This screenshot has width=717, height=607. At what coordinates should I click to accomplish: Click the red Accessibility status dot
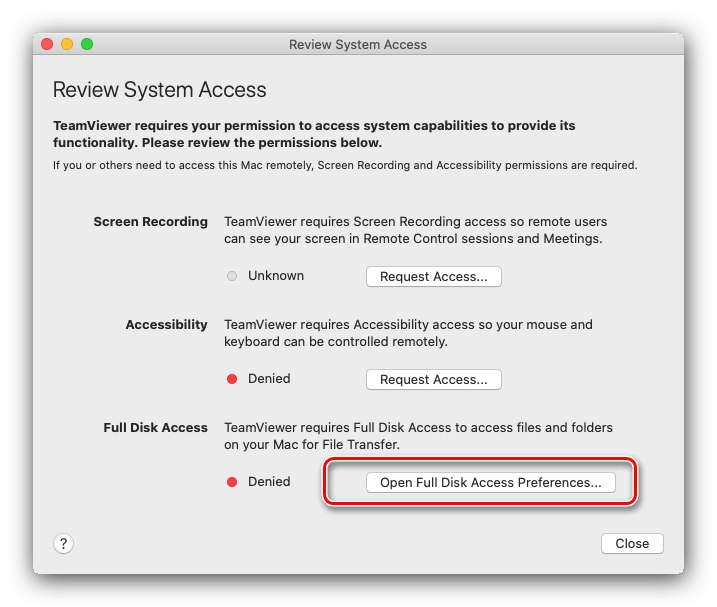tap(232, 379)
